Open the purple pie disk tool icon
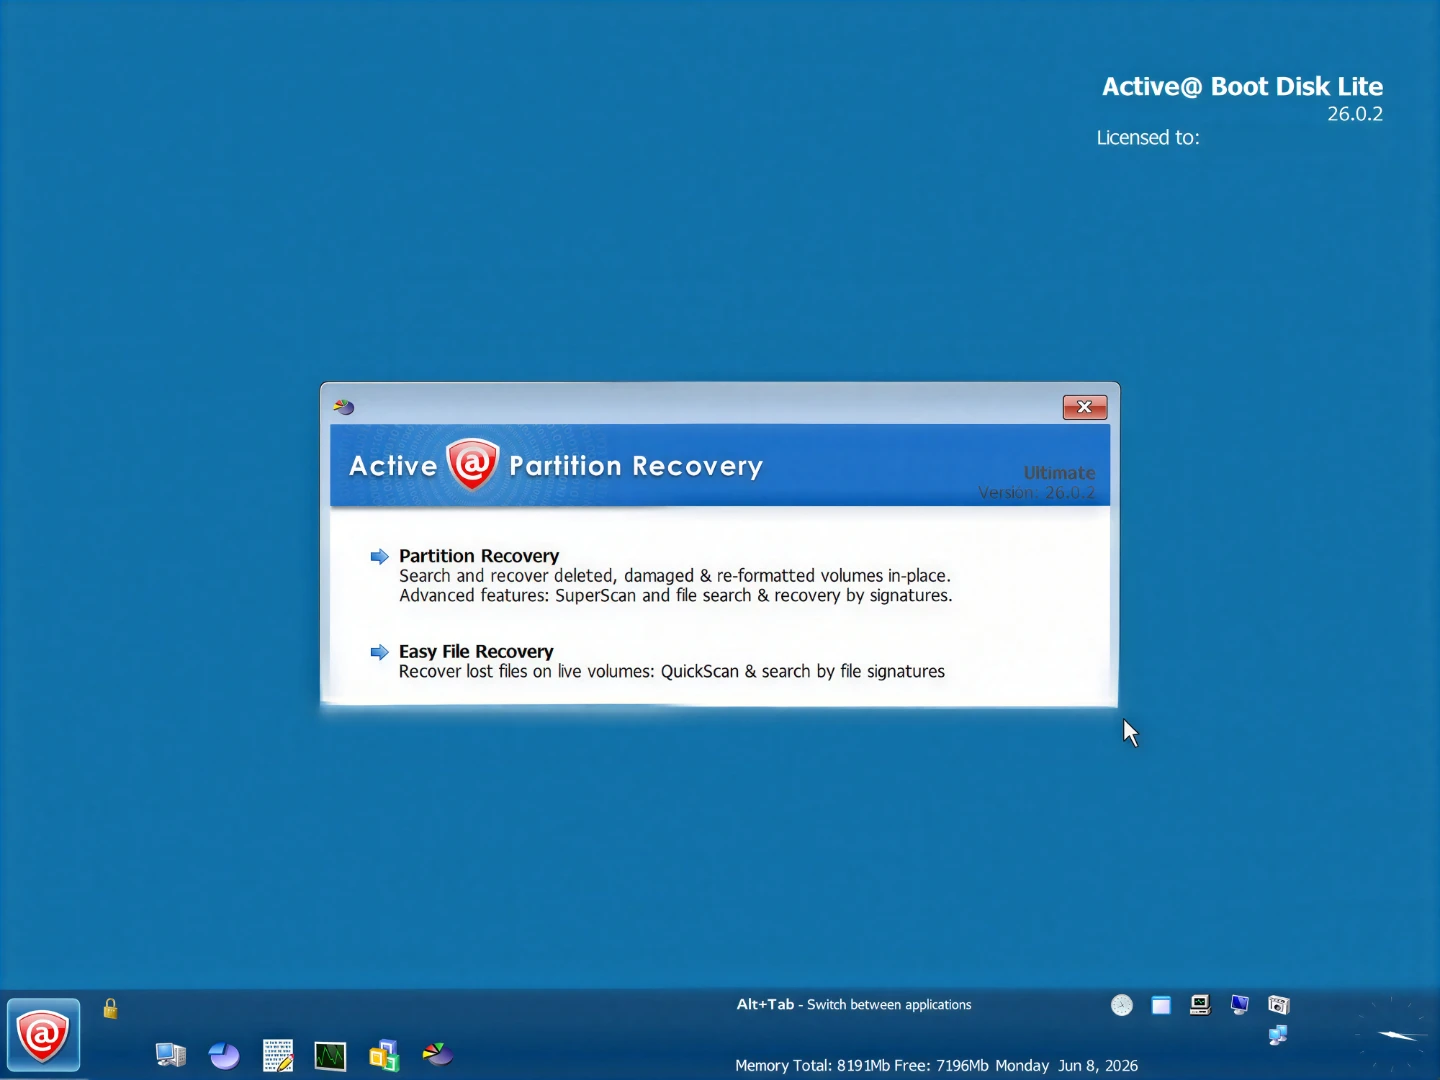The height and width of the screenshot is (1080, 1440). pos(224,1055)
